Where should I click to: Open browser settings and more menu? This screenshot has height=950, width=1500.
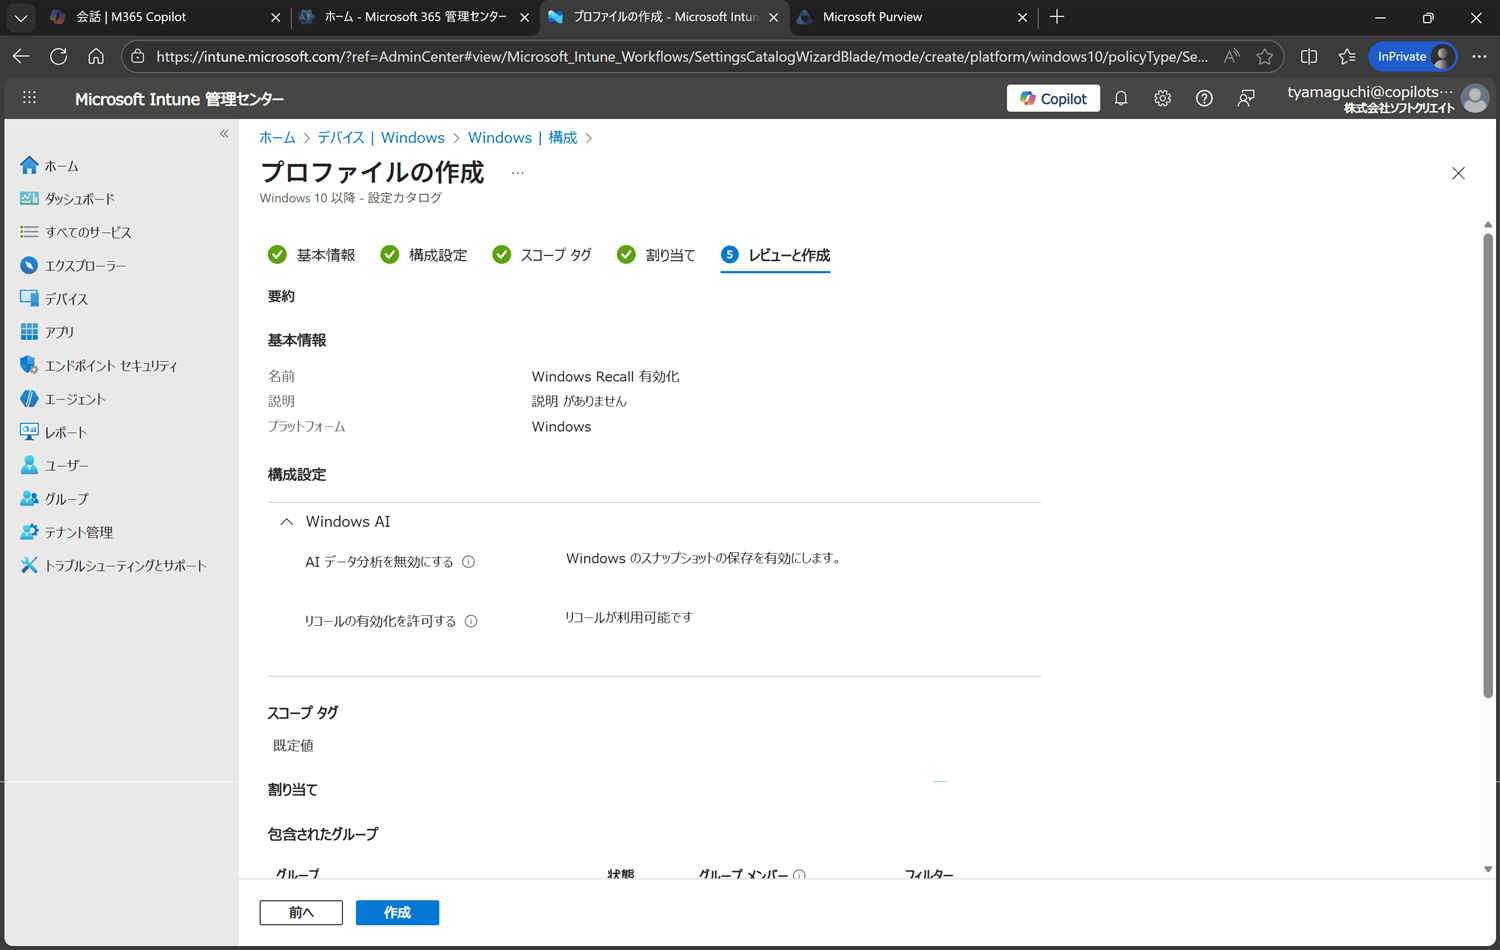coord(1479,57)
